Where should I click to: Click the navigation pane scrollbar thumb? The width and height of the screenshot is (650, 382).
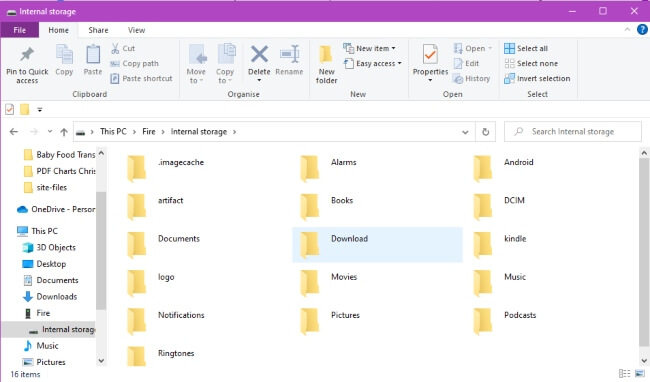(x=101, y=250)
